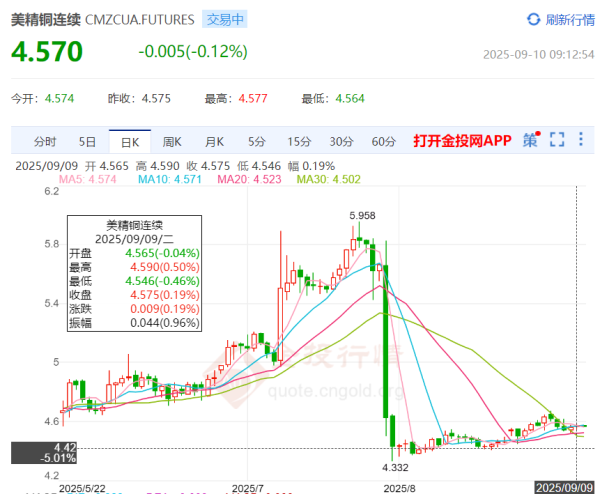The image size is (600, 494).
Task: Show the 5分 minute chart
Action: coord(257,141)
